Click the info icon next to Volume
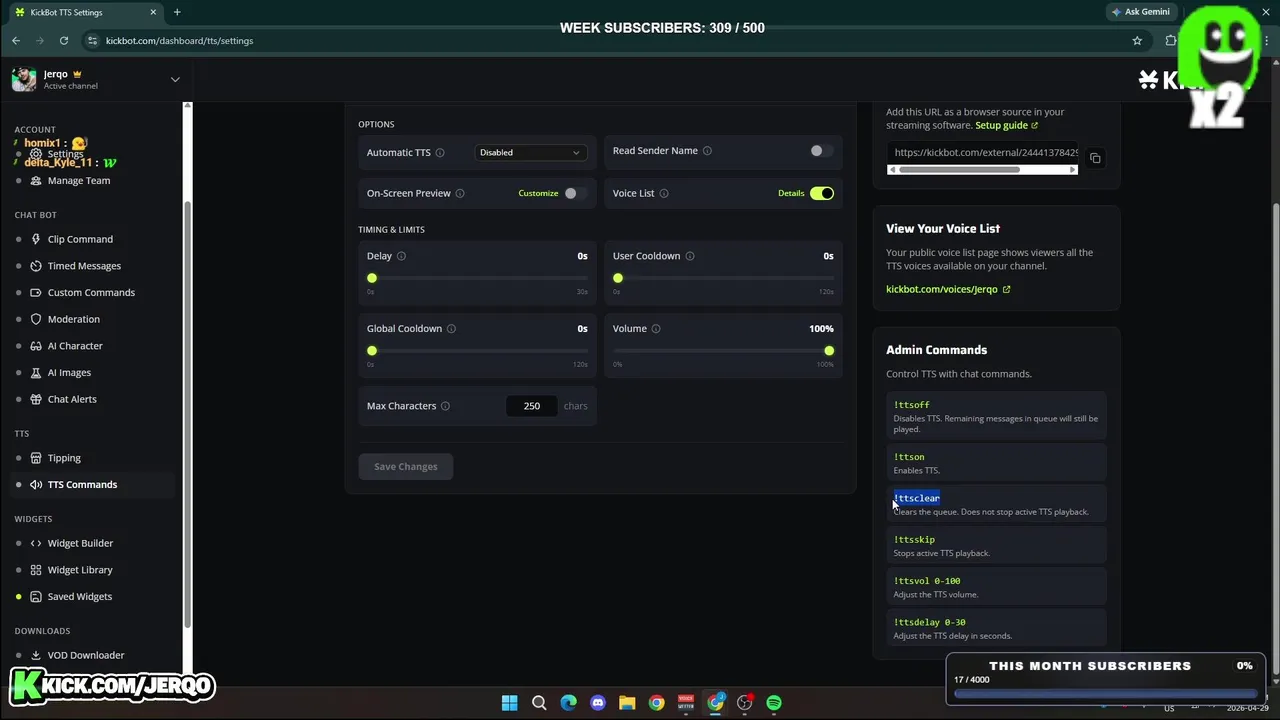 [656, 329]
